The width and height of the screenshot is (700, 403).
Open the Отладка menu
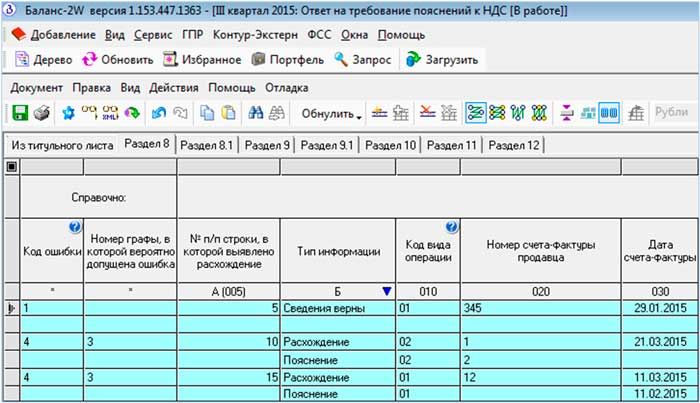click(287, 87)
